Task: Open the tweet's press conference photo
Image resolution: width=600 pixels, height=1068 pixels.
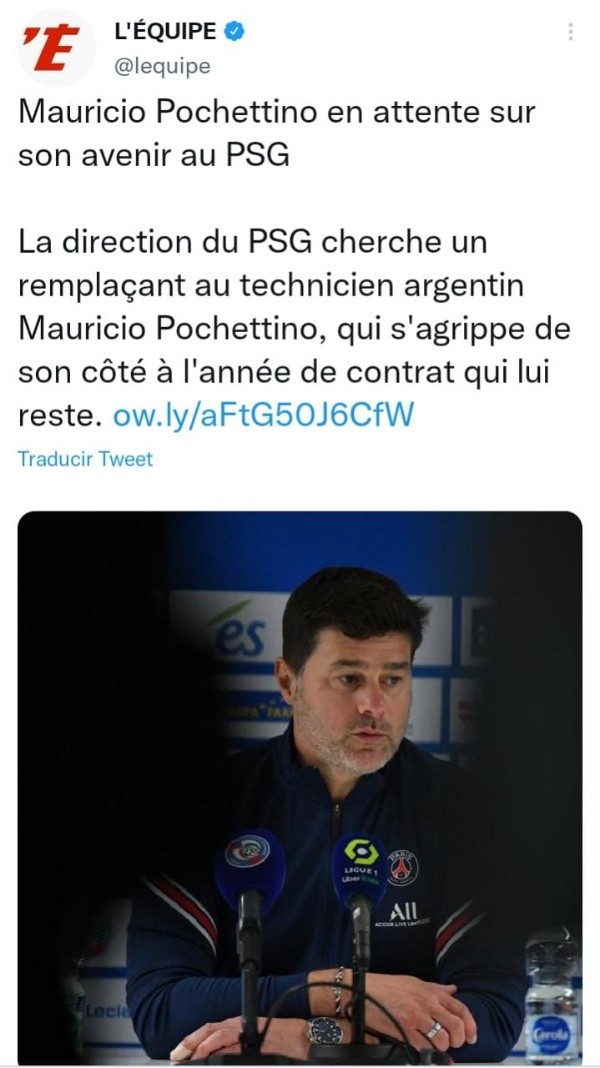Action: coord(300,788)
